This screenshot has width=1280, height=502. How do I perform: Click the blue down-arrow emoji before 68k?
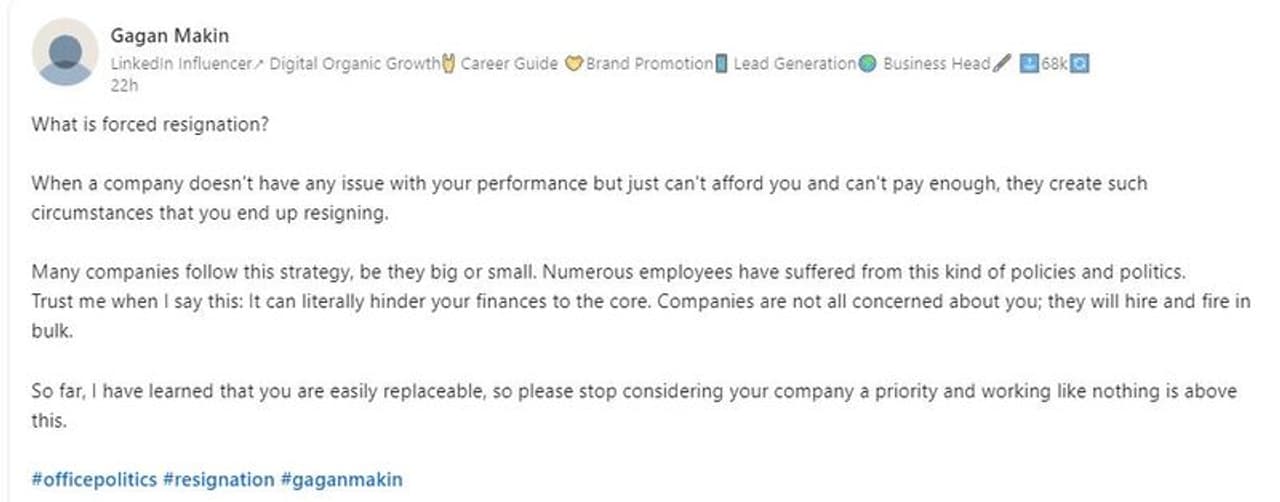coord(1028,64)
